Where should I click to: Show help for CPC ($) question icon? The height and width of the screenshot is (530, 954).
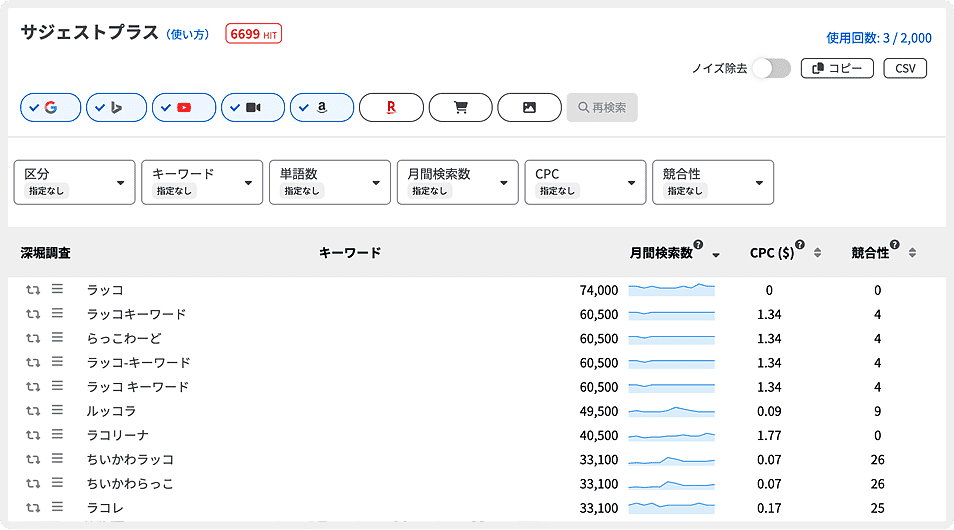click(x=800, y=245)
